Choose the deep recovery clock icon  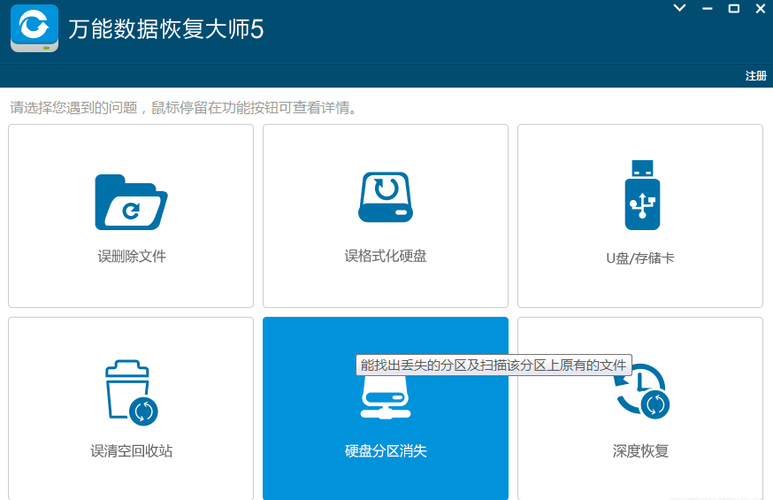pos(640,392)
